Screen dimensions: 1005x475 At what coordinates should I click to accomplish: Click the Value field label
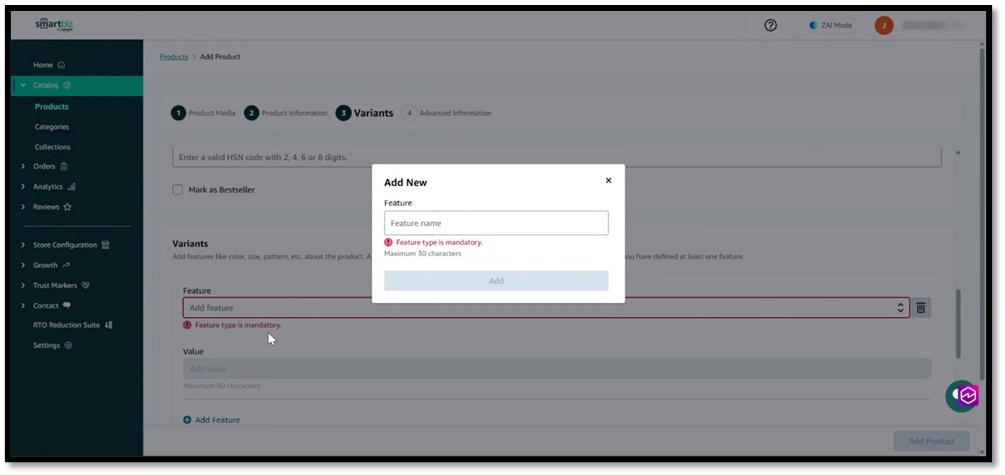click(193, 351)
